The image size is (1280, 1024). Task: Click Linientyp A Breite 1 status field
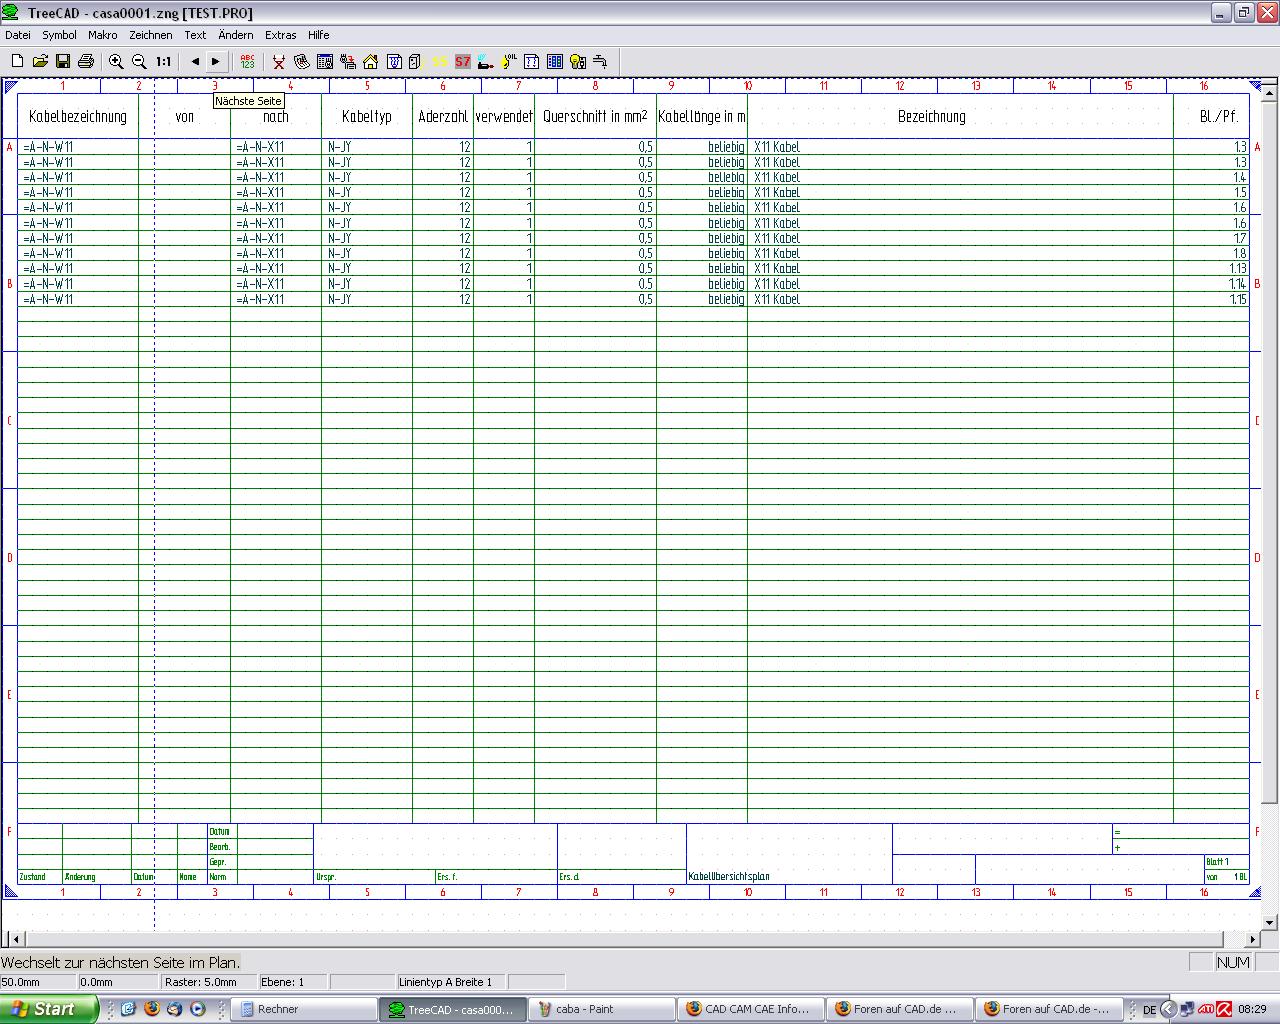451,982
